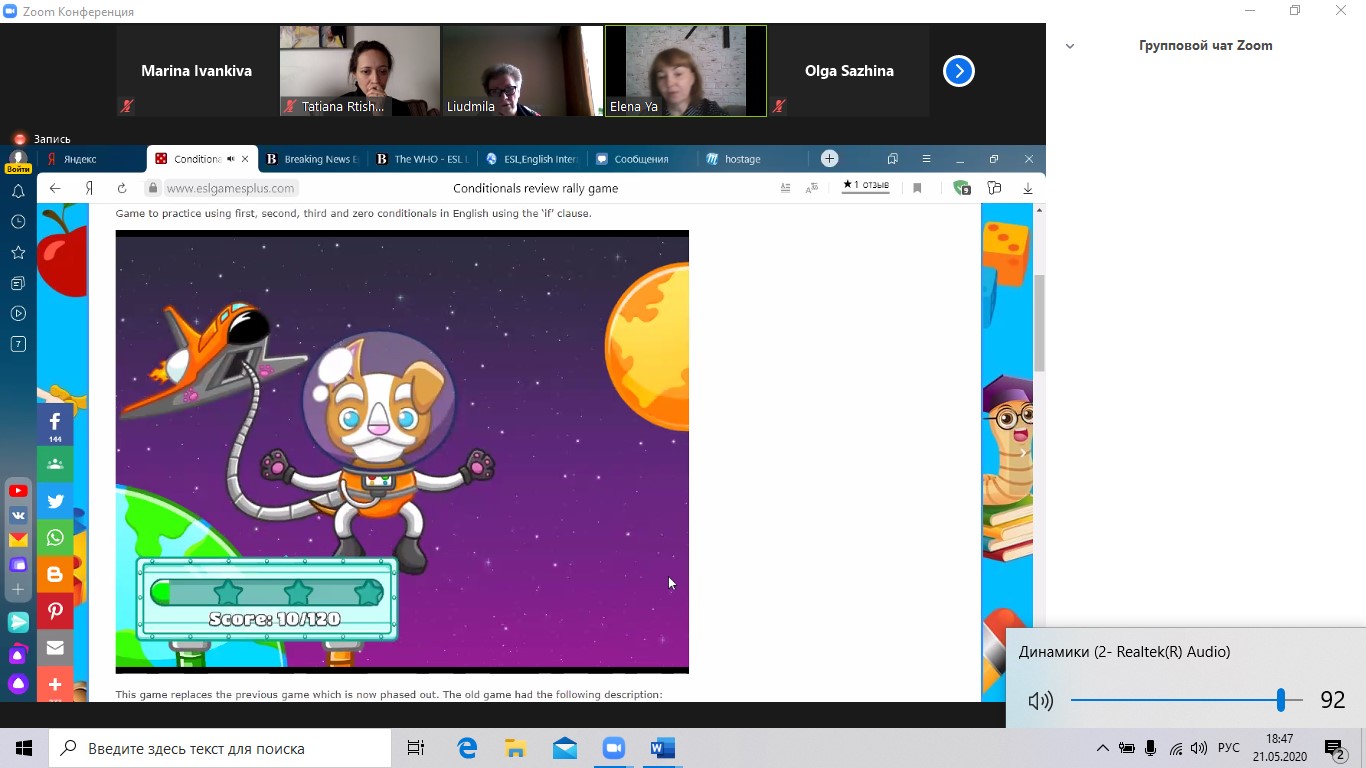This screenshot has width=1366, height=768.
Task: Bookmark the current page
Action: pos(917,188)
